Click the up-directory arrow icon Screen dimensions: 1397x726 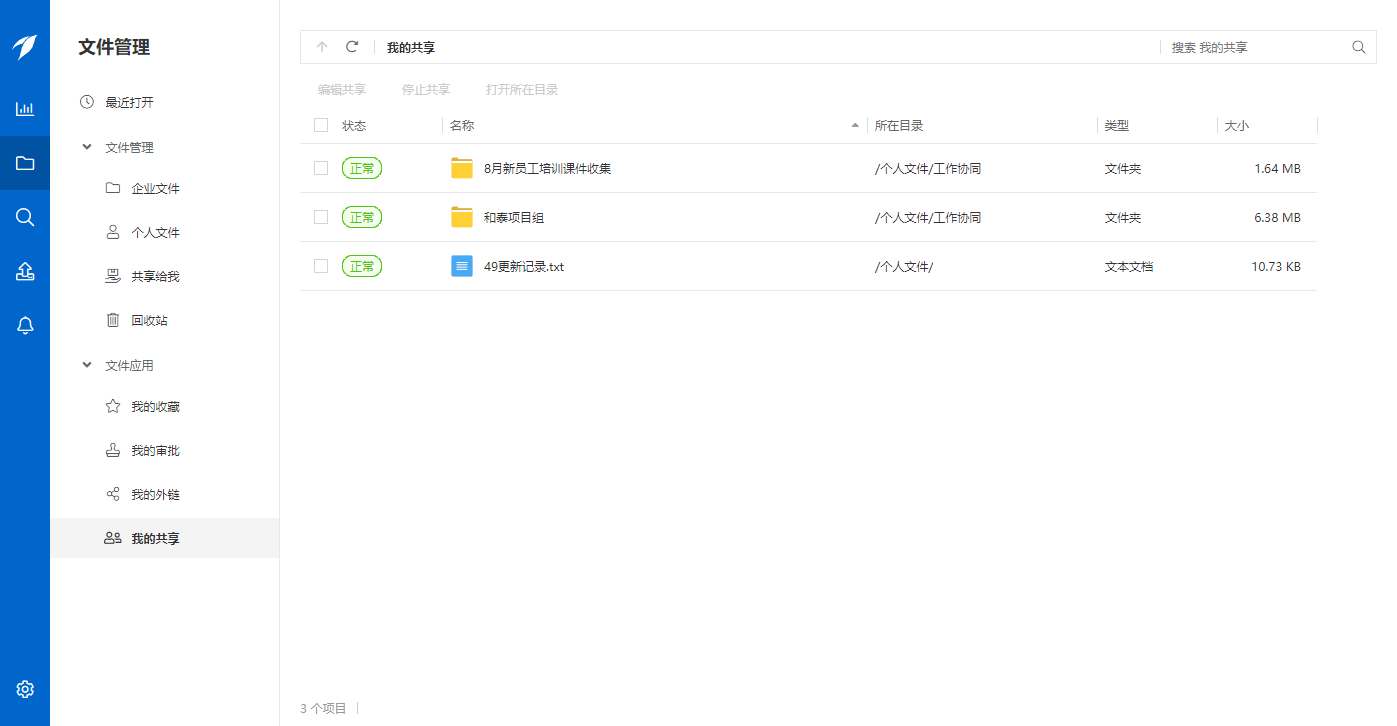[322, 47]
